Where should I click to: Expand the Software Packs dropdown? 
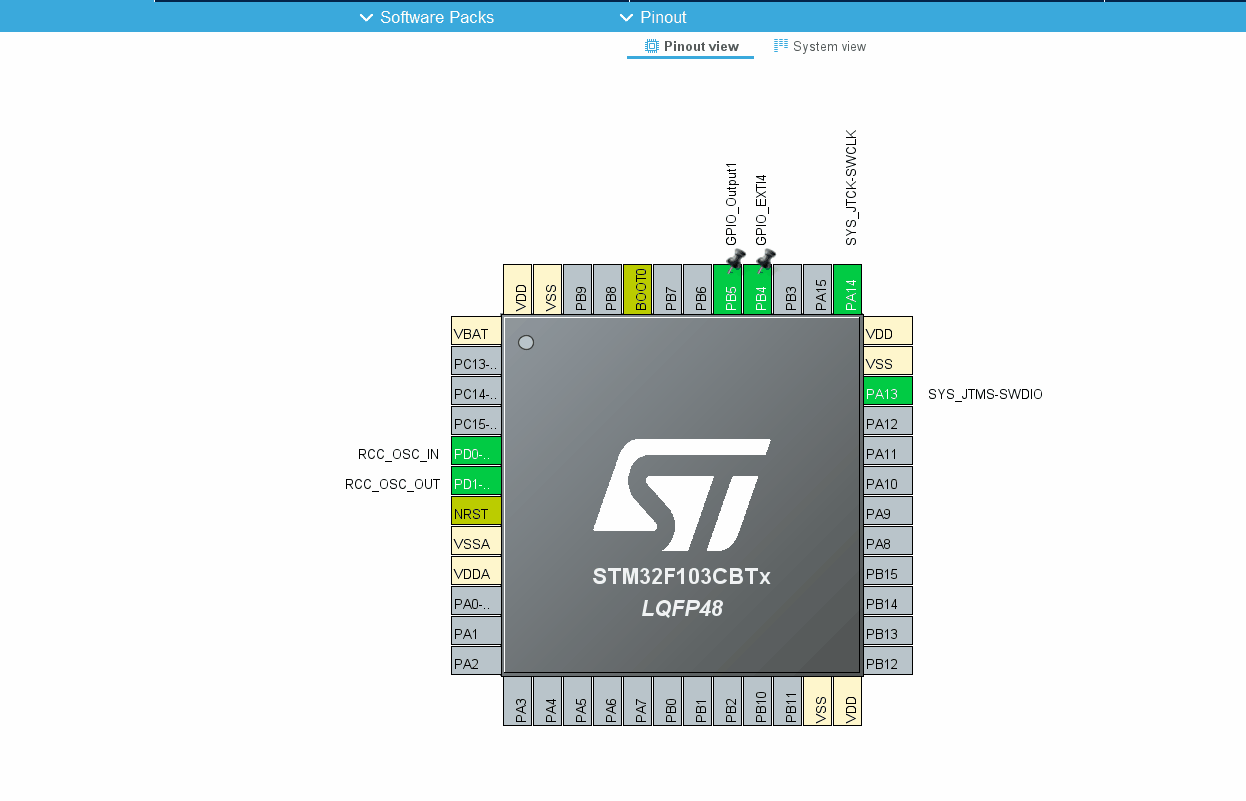click(426, 17)
